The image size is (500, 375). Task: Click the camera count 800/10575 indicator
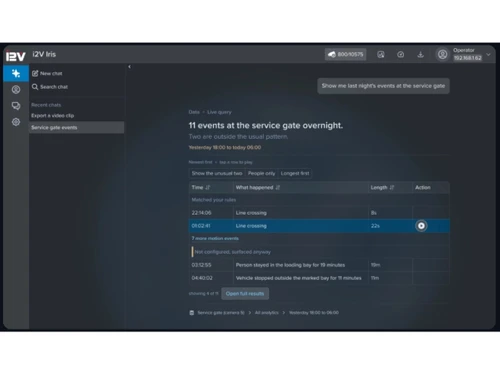tap(345, 54)
